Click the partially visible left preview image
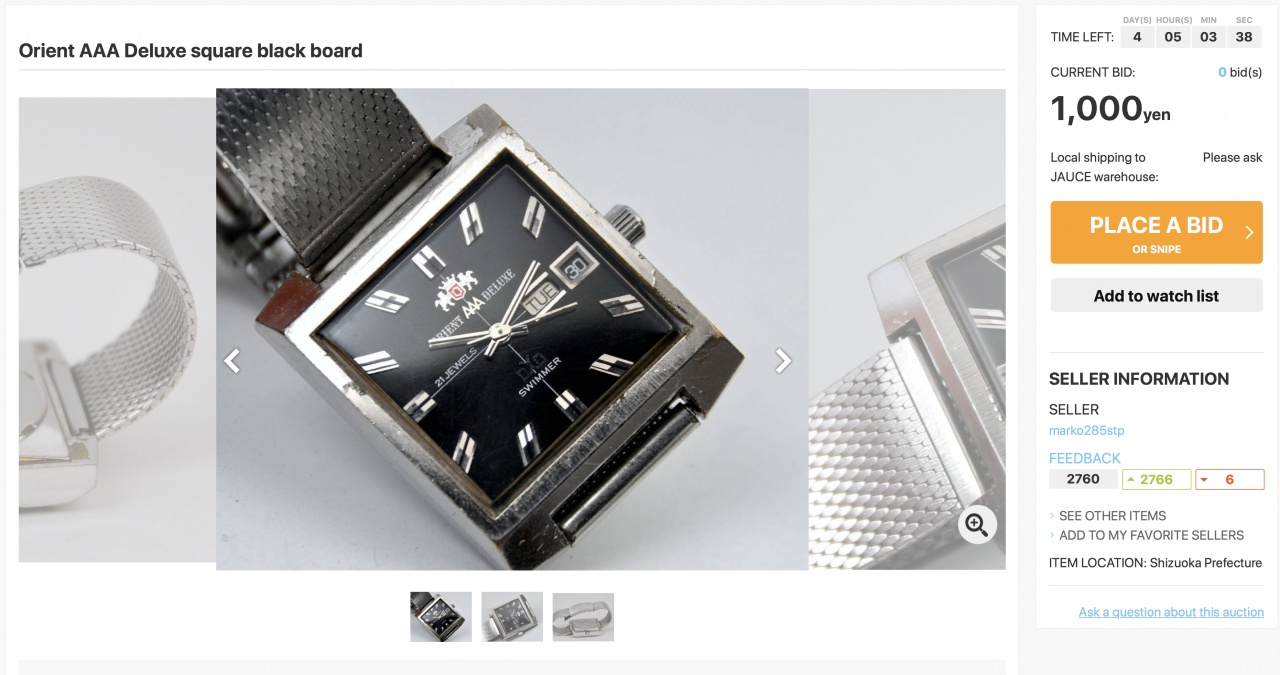The image size is (1280, 675). [117, 330]
